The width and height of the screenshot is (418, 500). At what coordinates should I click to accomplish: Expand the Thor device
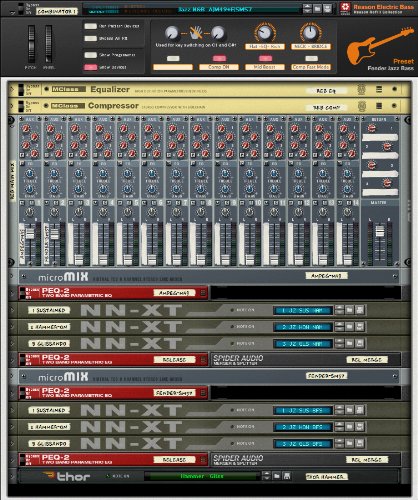click(12, 476)
